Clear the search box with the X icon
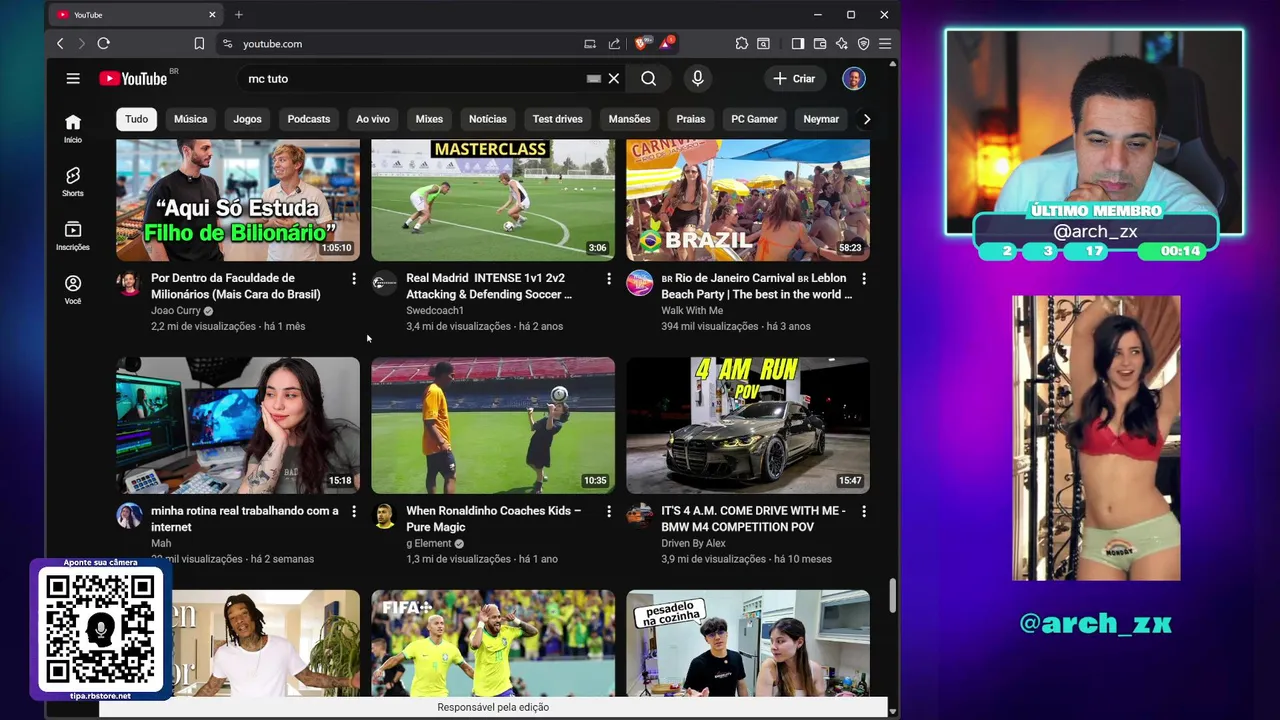The height and width of the screenshot is (720, 1280). 614,78
